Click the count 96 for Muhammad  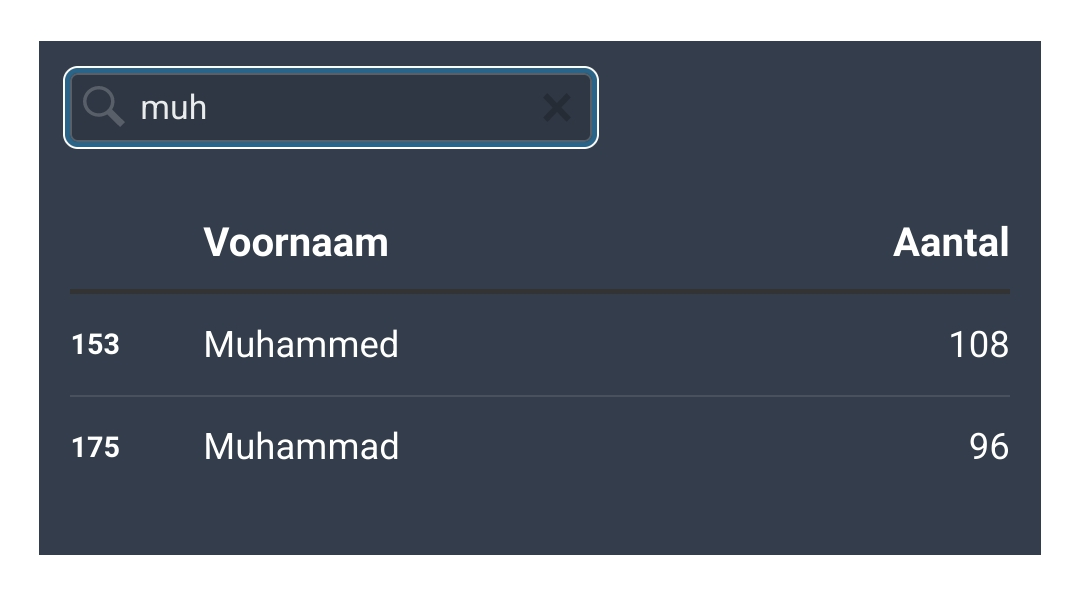(988, 446)
